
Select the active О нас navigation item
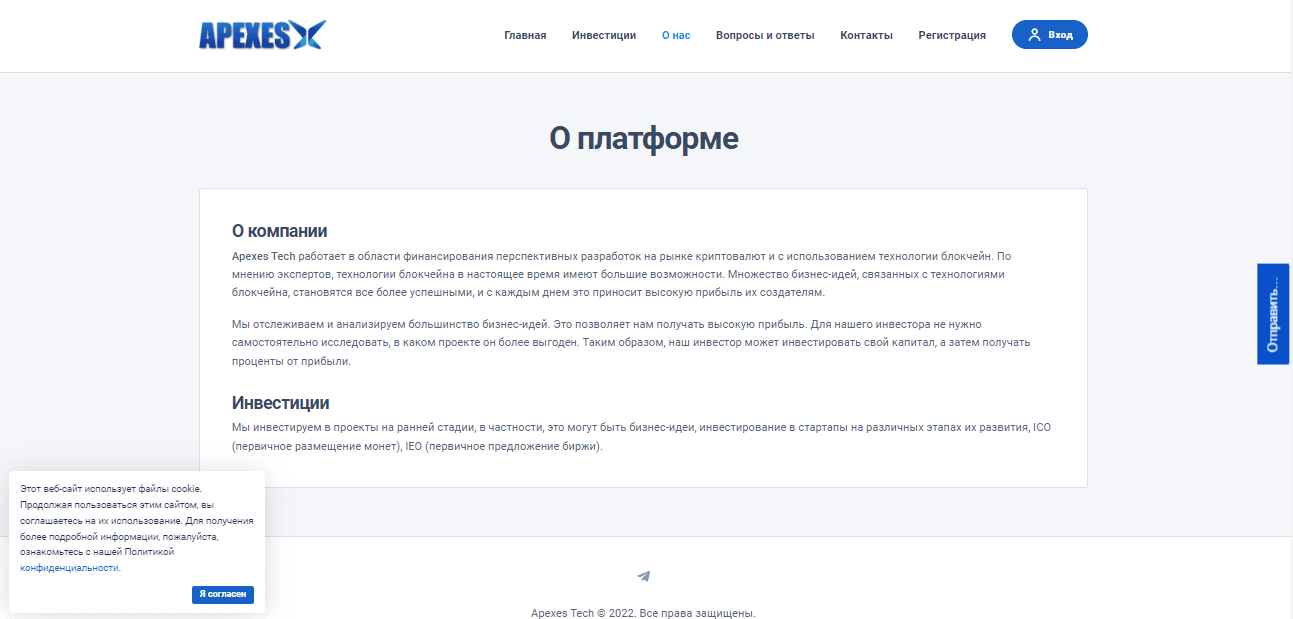click(x=676, y=34)
